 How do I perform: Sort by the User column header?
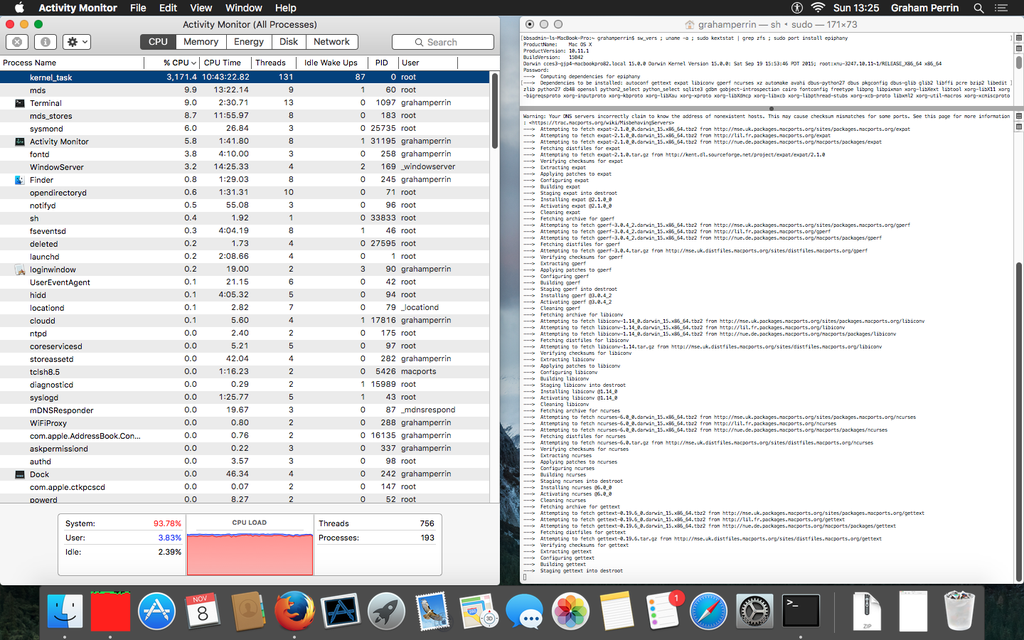pyautogui.click(x=427, y=63)
